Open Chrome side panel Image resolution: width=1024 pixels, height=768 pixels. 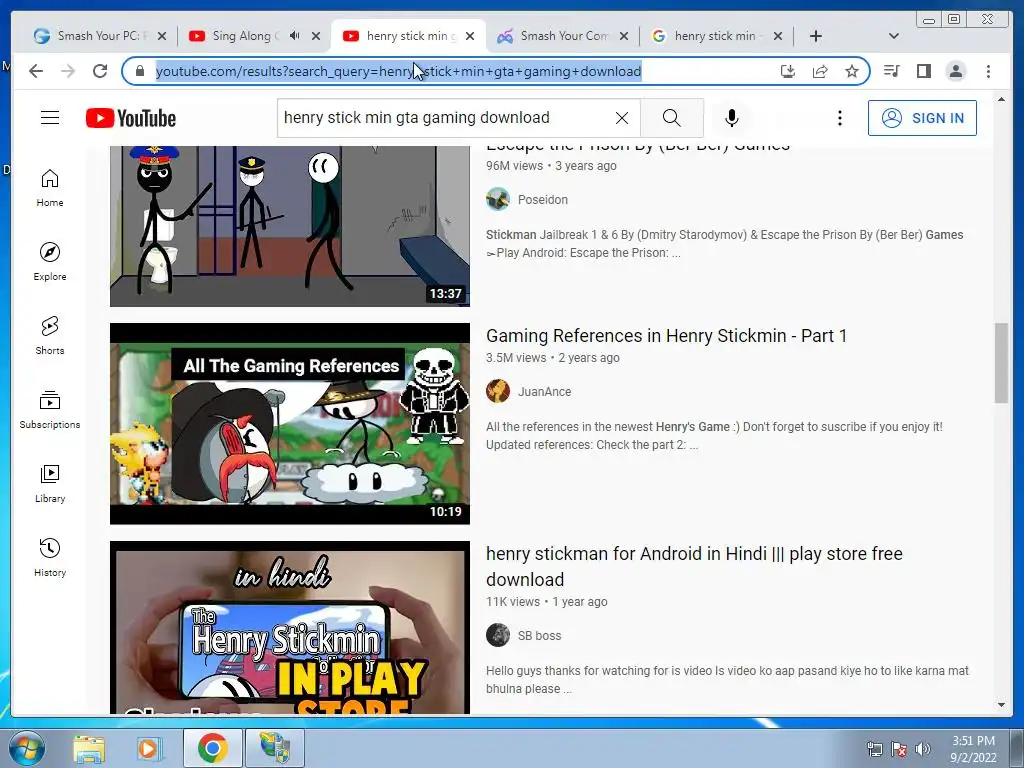pyautogui.click(x=923, y=71)
